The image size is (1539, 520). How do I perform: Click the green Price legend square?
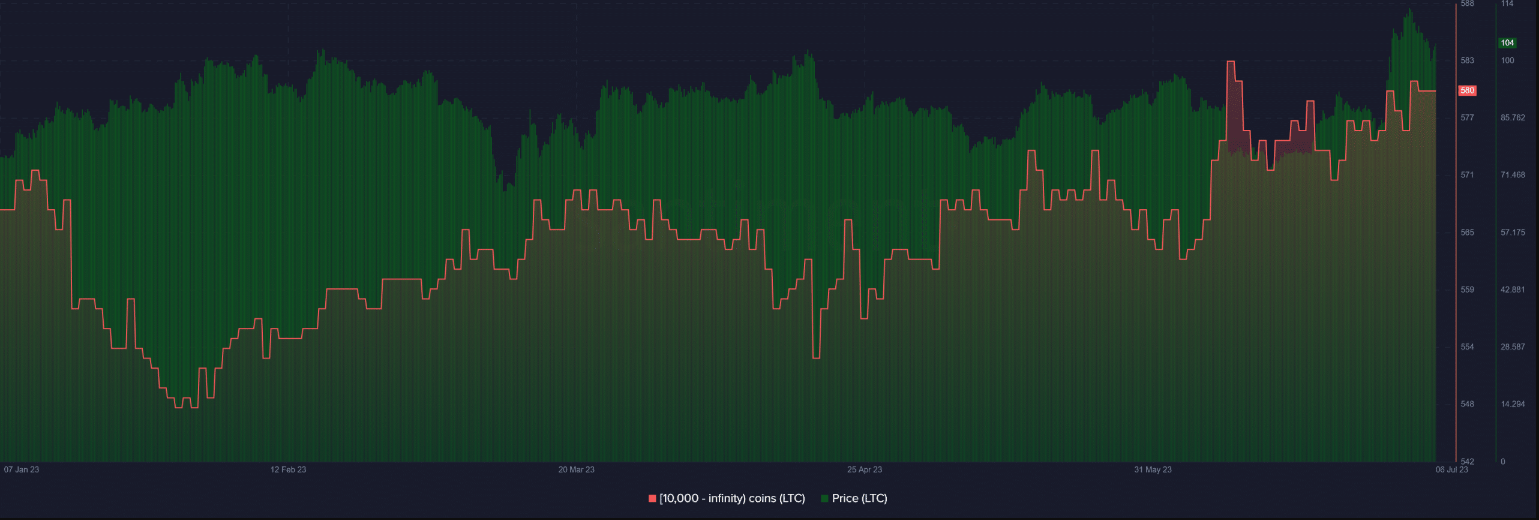point(824,498)
